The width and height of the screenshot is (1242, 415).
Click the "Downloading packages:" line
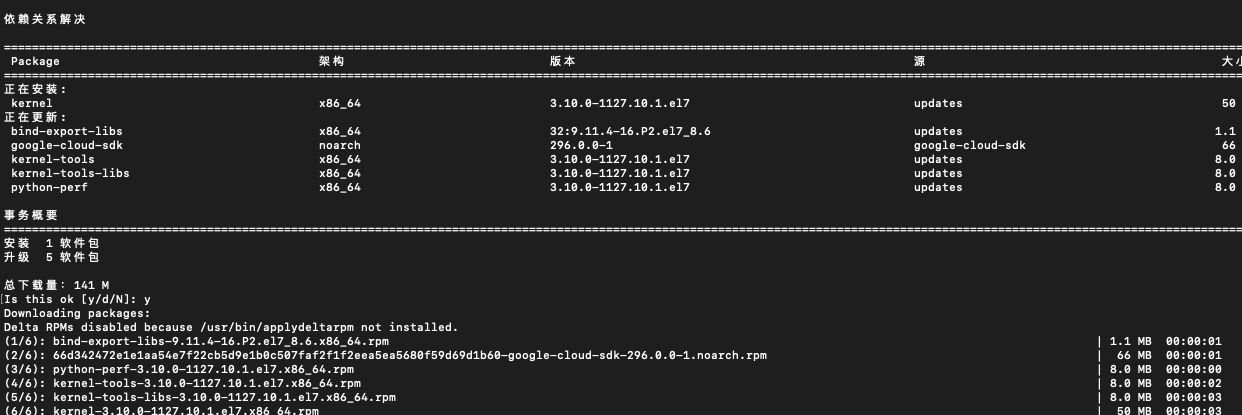pyautogui.click(x=77, y=313)
